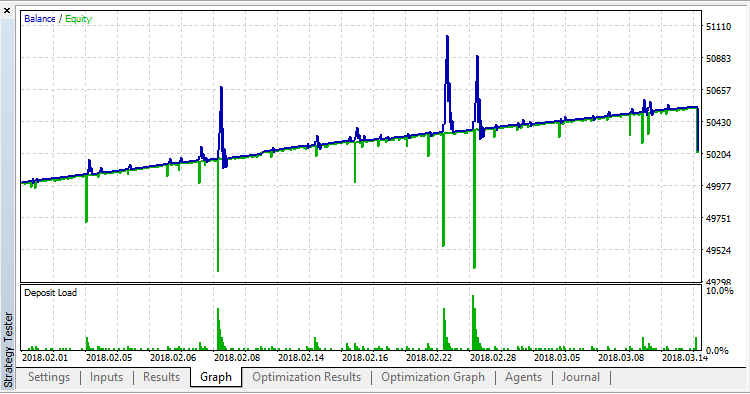Switch to the Inputs tab
750x394 pixels.
(x=106, y=377)
